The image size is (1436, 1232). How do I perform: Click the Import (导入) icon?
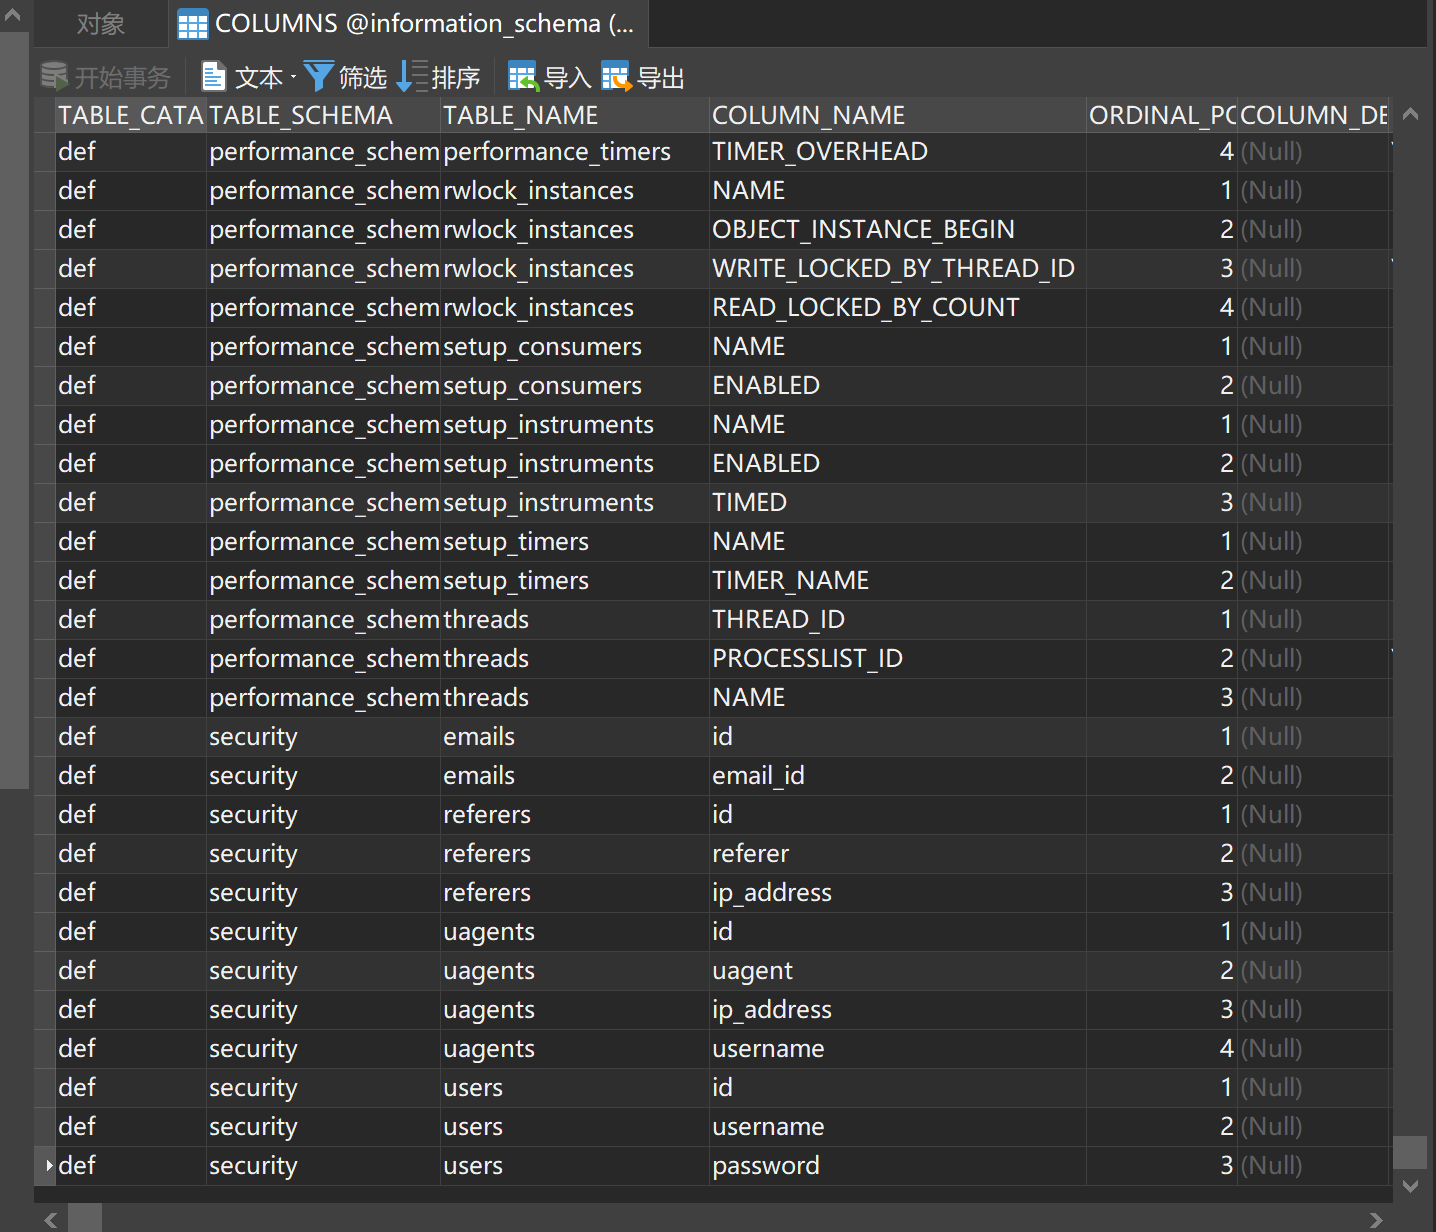(522, 77)
